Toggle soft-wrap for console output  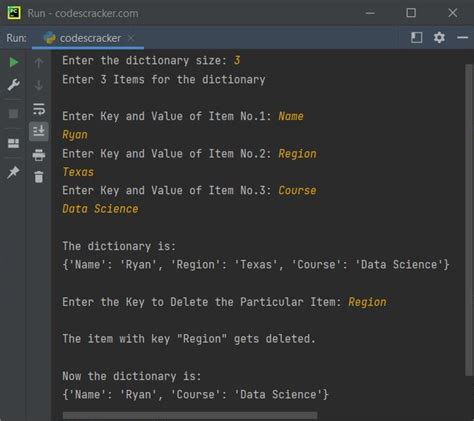coord(39,109)
